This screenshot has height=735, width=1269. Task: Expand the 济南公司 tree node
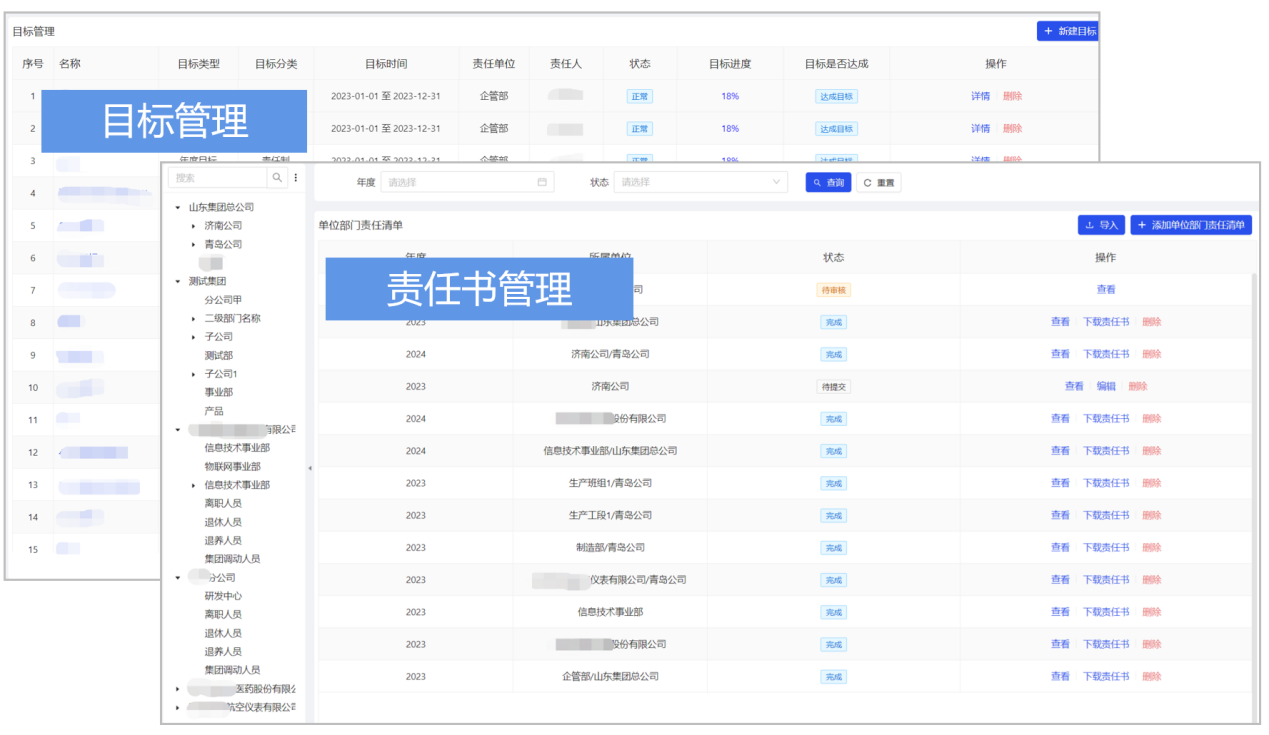coord(194,226)
